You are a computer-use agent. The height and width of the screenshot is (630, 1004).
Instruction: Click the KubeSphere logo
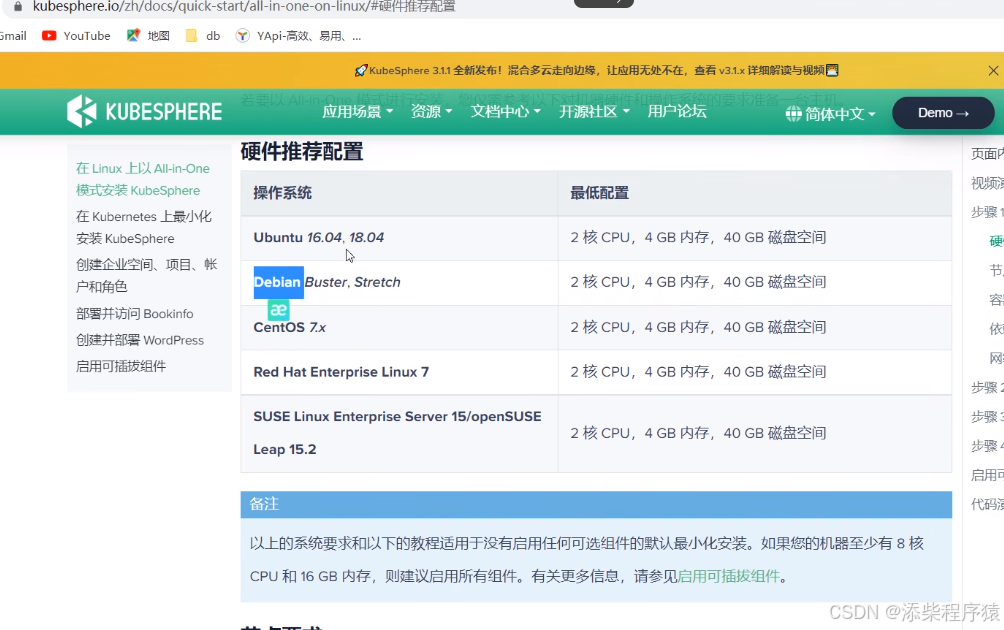pyautogui.click(x=144, y=111)
